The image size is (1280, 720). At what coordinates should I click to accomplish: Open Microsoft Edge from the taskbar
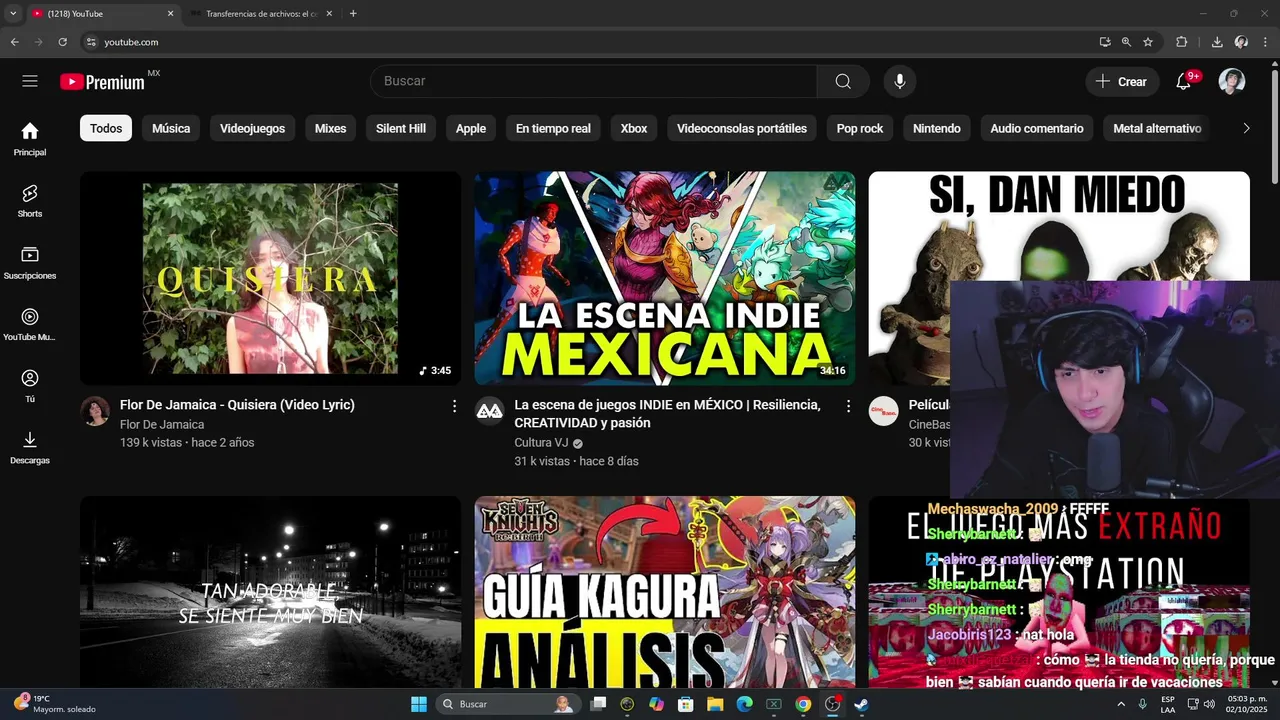744,704
